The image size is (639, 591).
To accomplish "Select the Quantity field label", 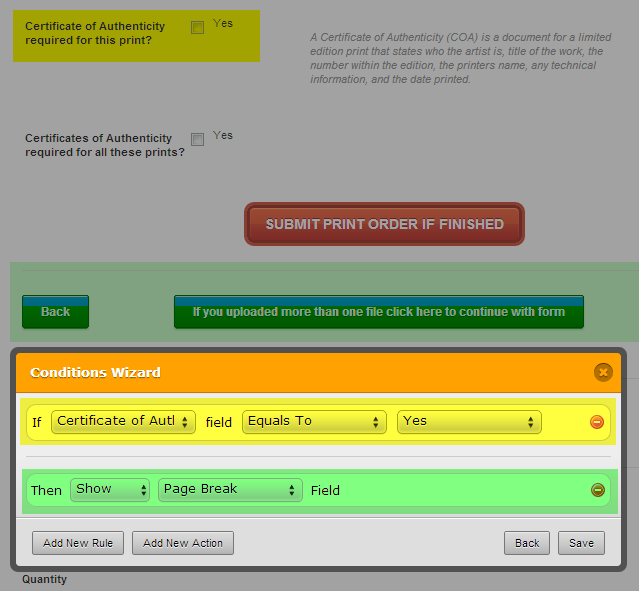I will pos(45,579).
